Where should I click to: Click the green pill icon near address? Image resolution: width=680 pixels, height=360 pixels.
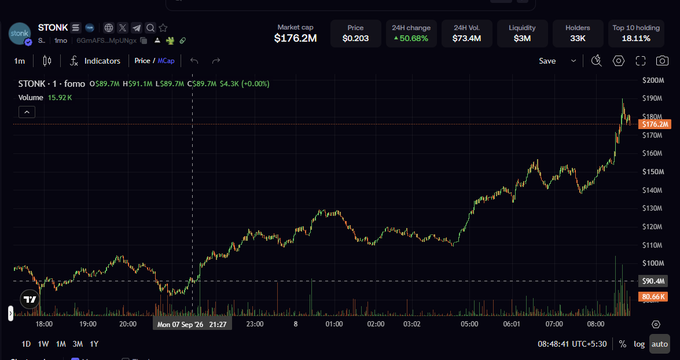click(x=183, y=40)
